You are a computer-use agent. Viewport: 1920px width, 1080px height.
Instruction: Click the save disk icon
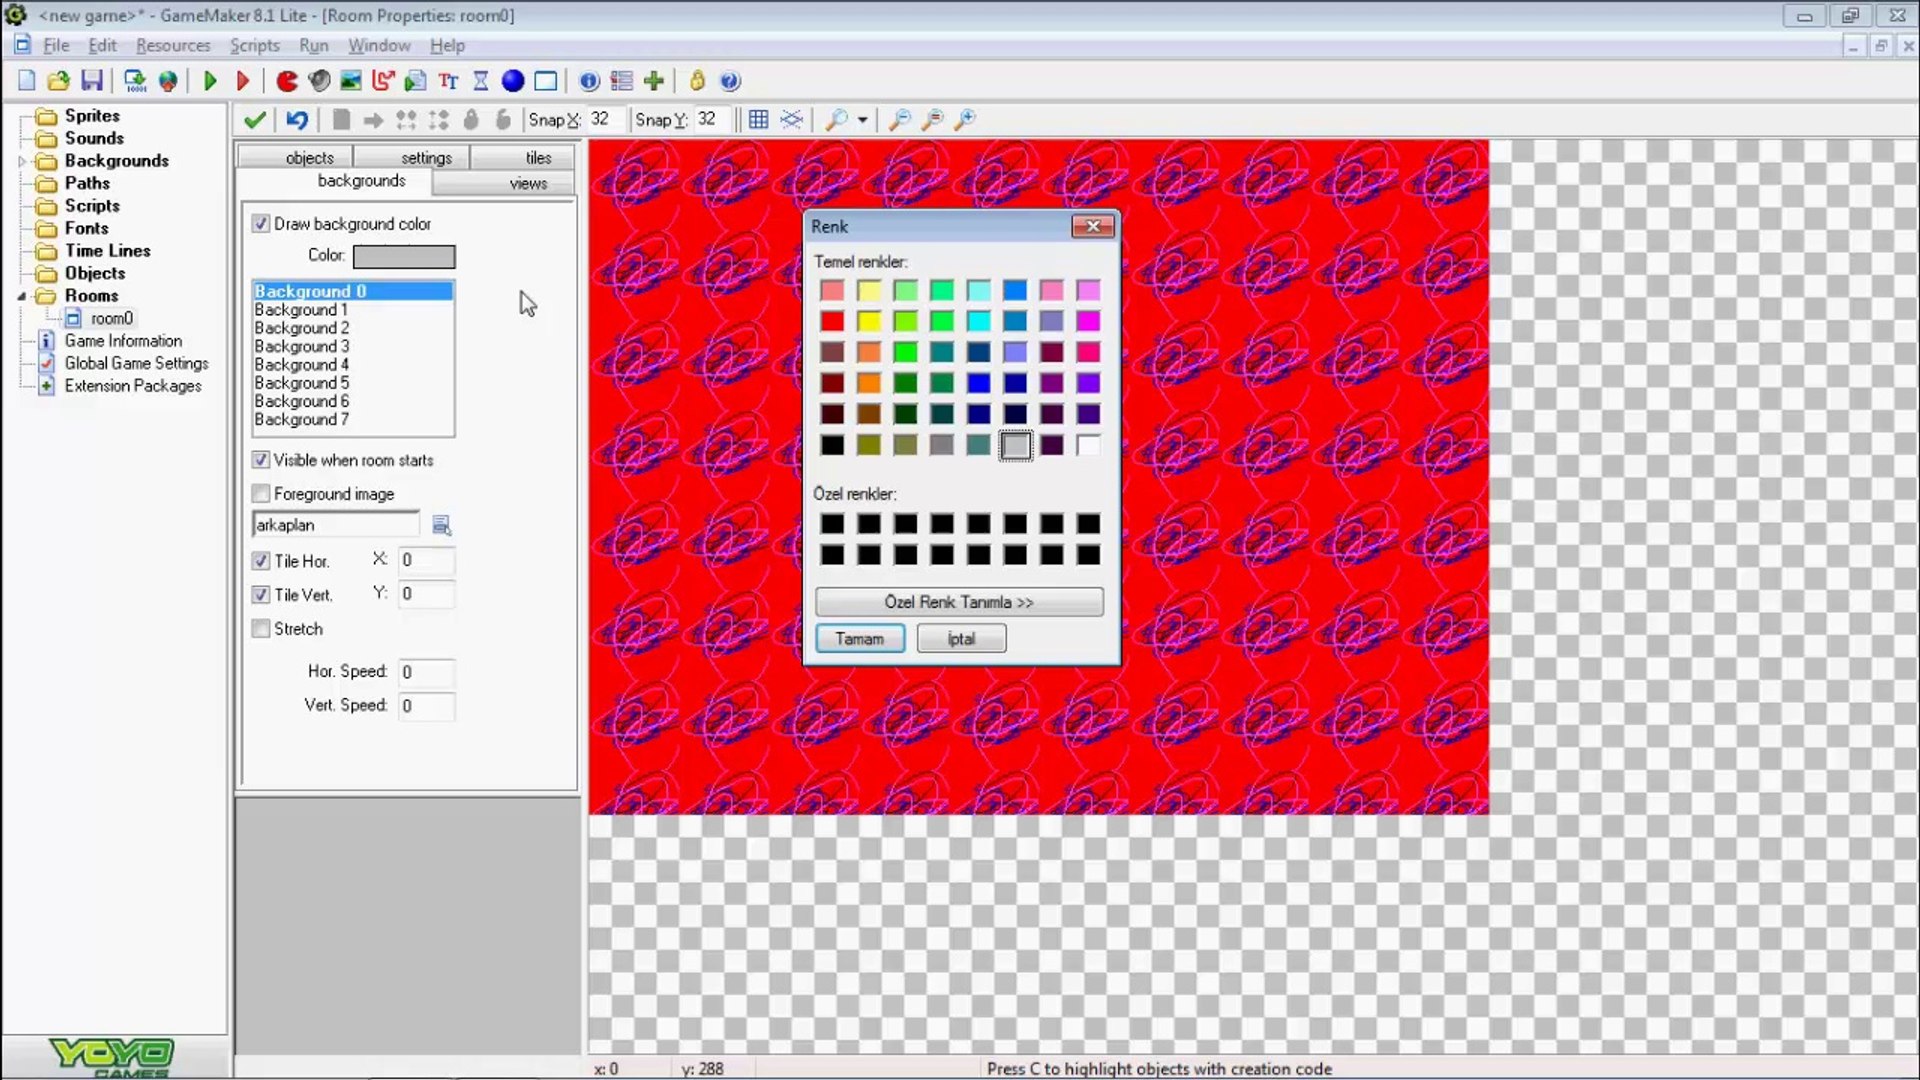pos(92,81)
